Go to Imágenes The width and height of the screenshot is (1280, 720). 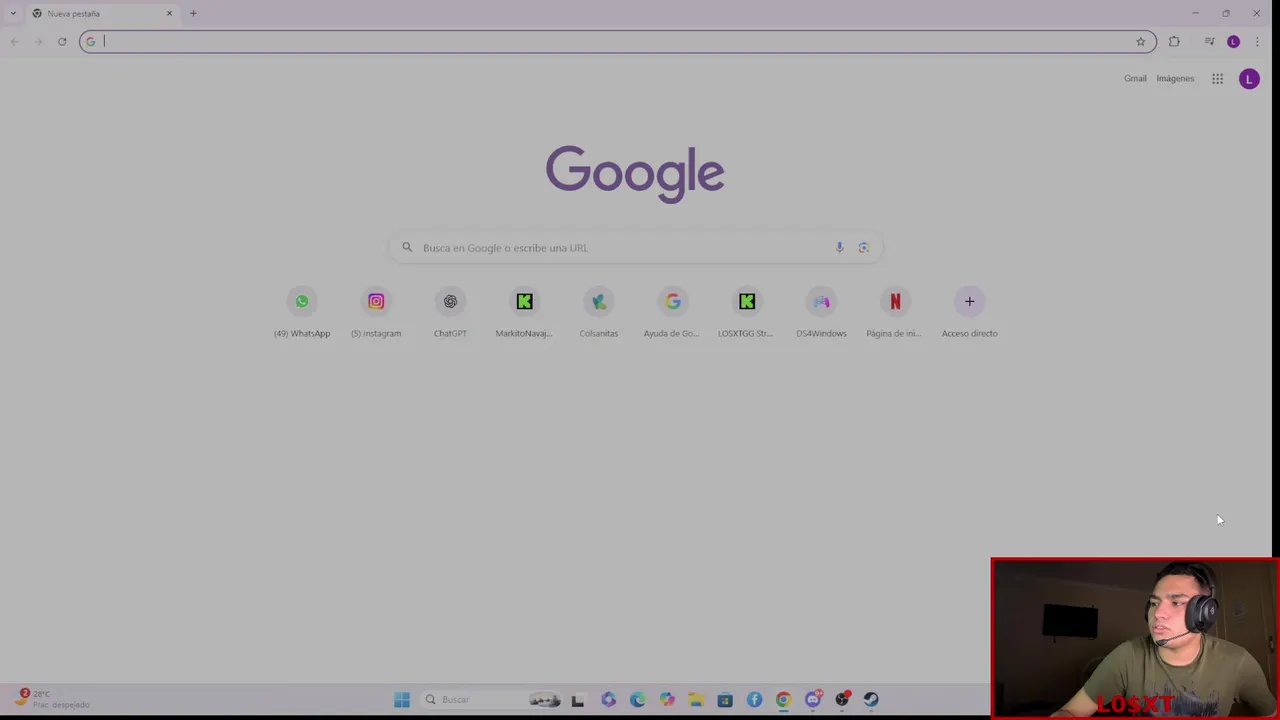(x=1175, y=79)
